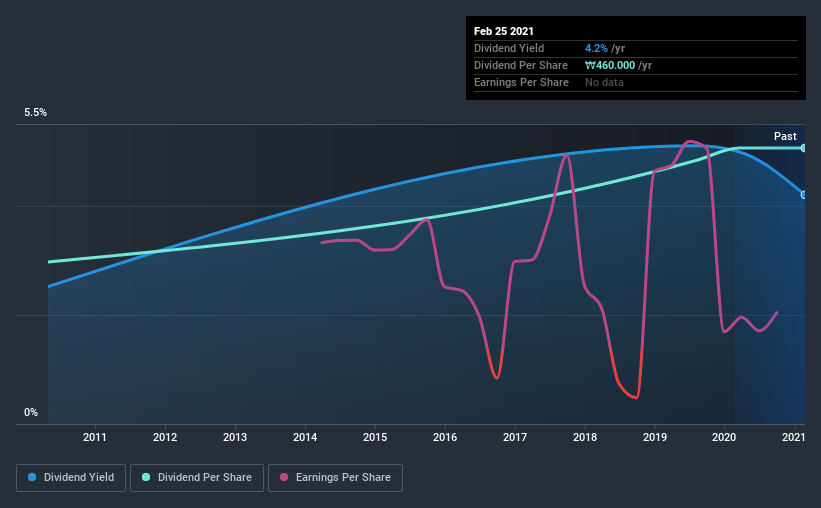Click the 2016 x-axis label

pos(445,437)
